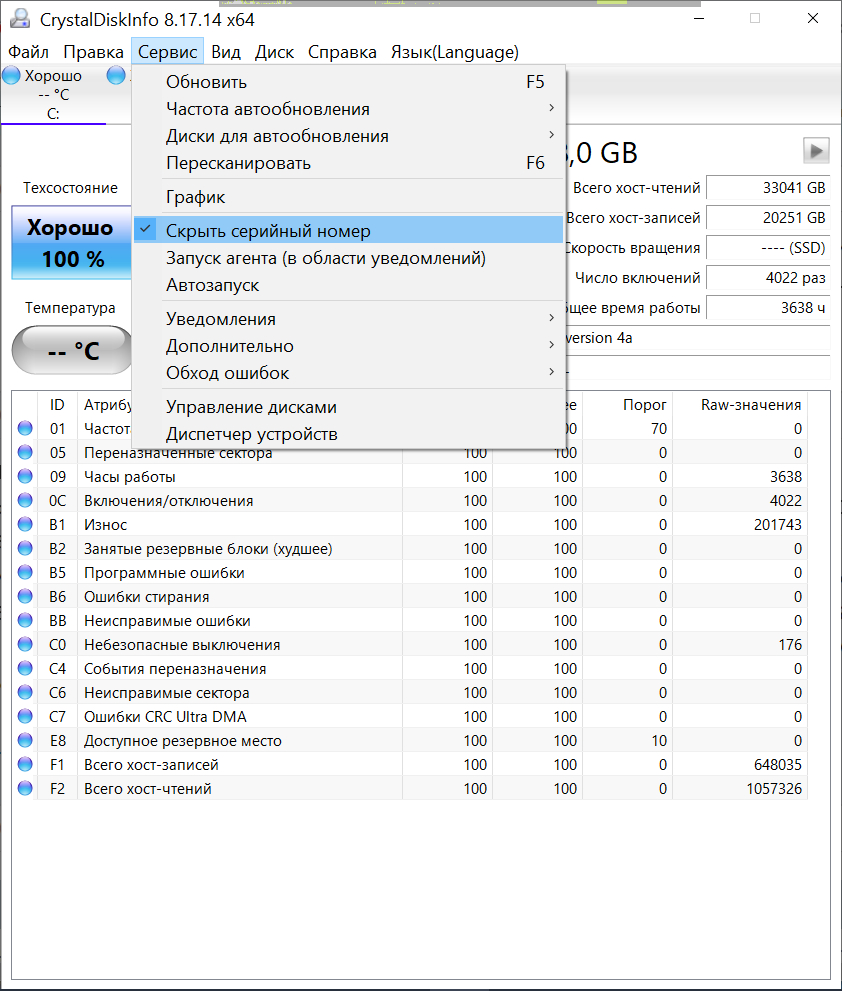842x991 pixels.
Task: Click the status orb of attribute F2
Action: coord(25,789)
